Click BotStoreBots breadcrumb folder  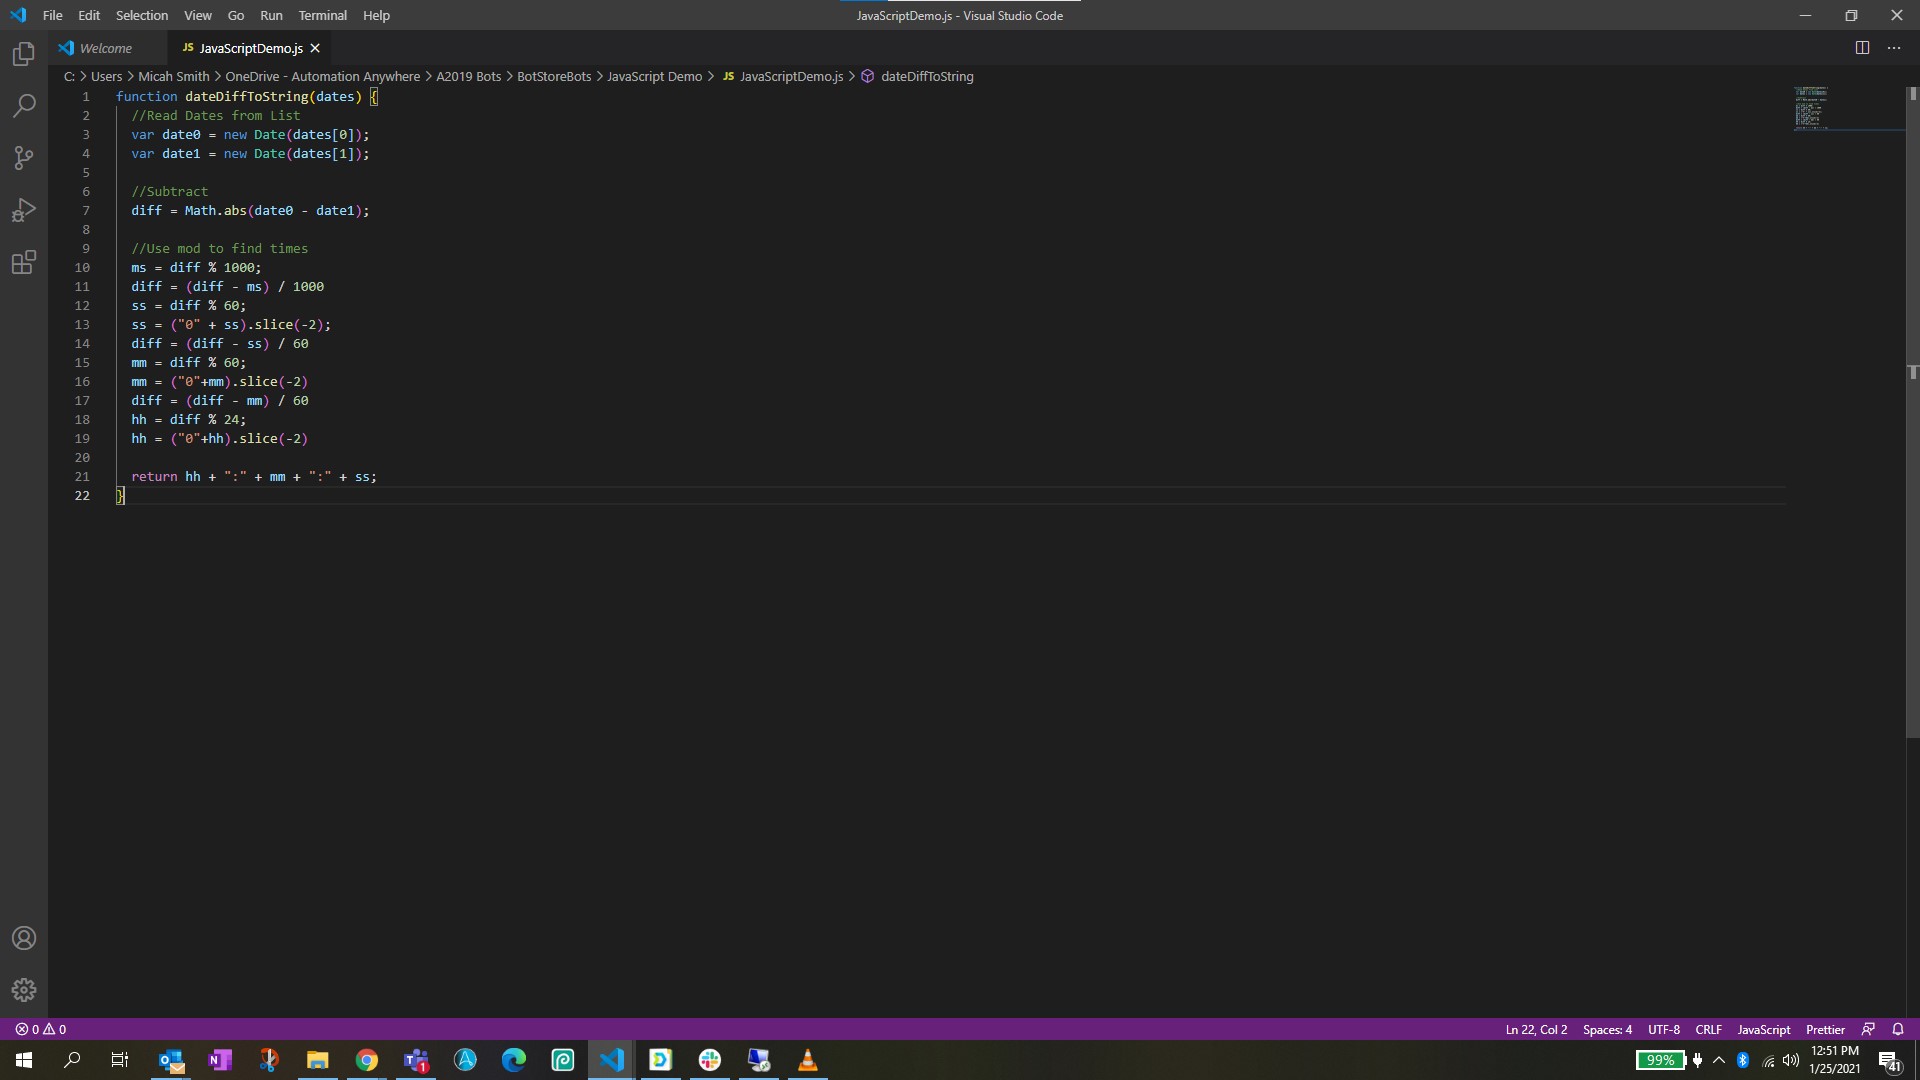click(x=554, y=76)
